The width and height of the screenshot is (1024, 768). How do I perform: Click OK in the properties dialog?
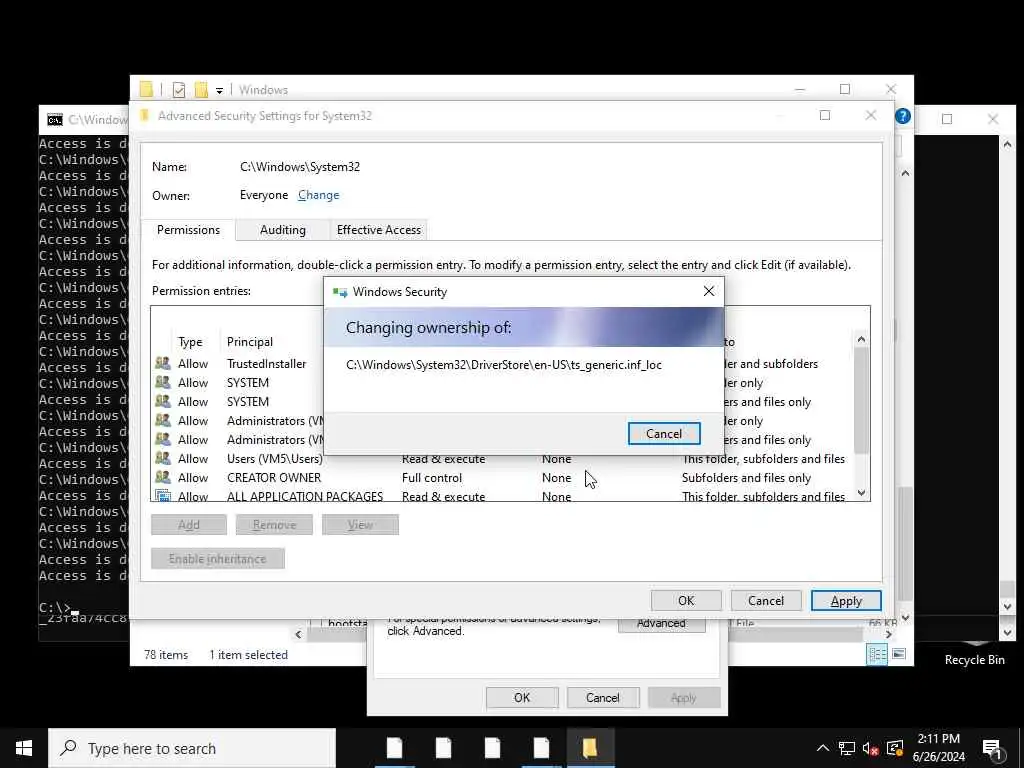[522, 697]
